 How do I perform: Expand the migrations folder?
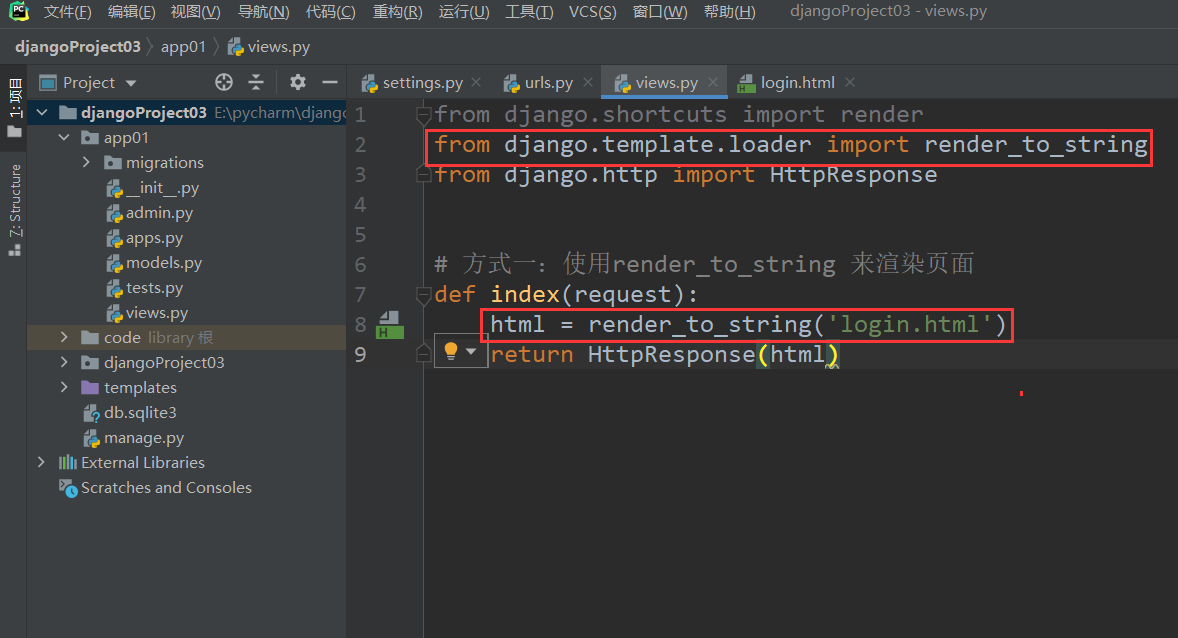(x=86, y=162)
